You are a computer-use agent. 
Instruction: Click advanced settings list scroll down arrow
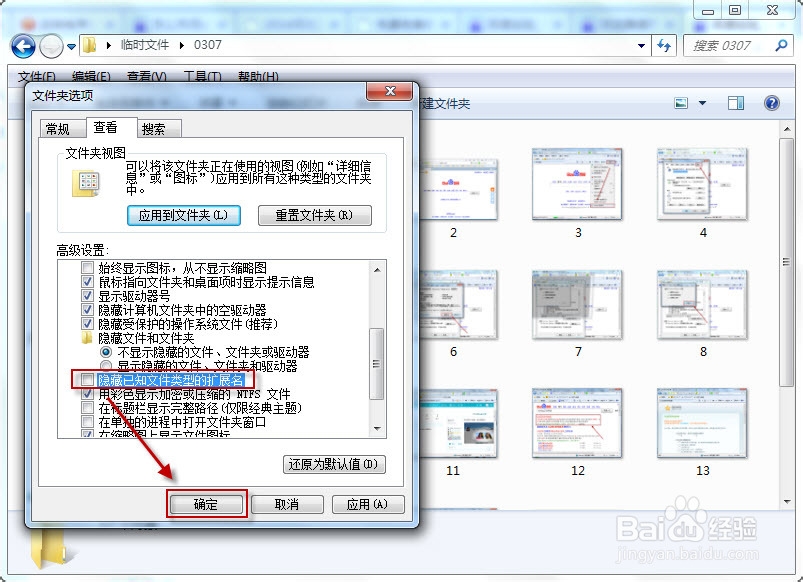pyautogui.click(x=377, y=429)
